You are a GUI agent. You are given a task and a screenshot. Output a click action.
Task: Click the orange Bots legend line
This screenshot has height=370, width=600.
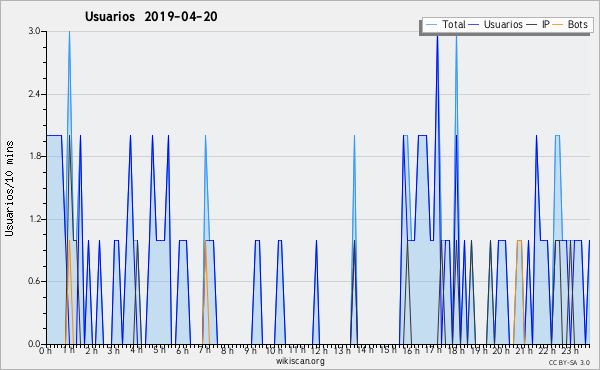click(x=558, y=25)
